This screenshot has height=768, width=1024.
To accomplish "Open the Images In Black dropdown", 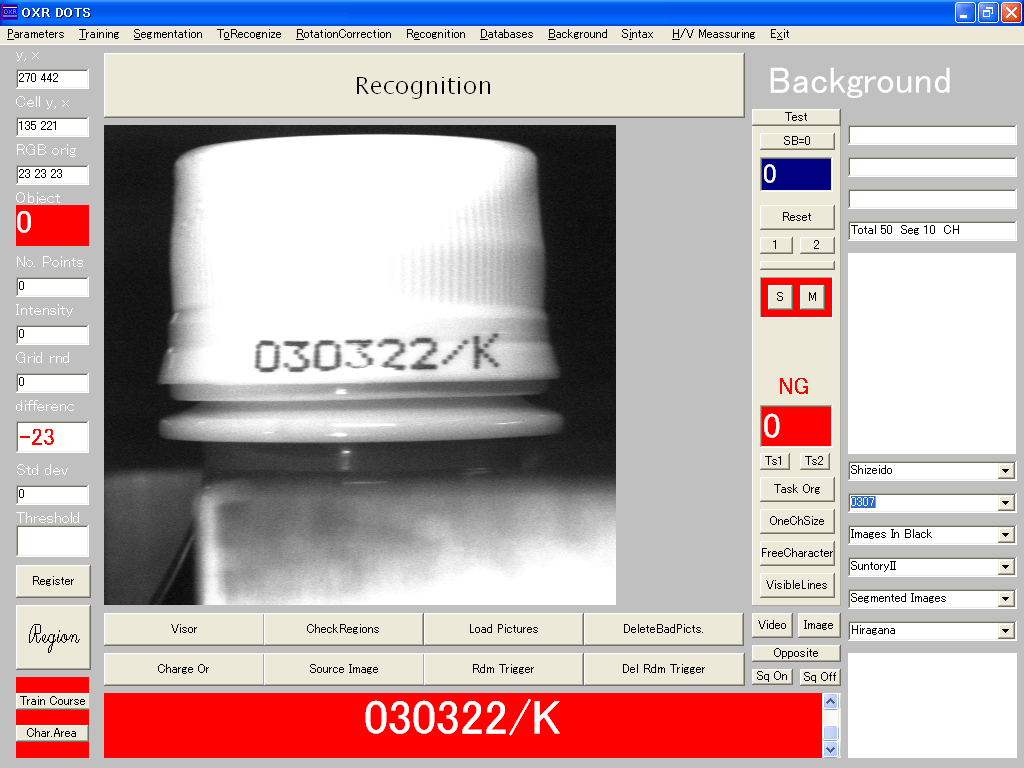I will point(1006,535).
